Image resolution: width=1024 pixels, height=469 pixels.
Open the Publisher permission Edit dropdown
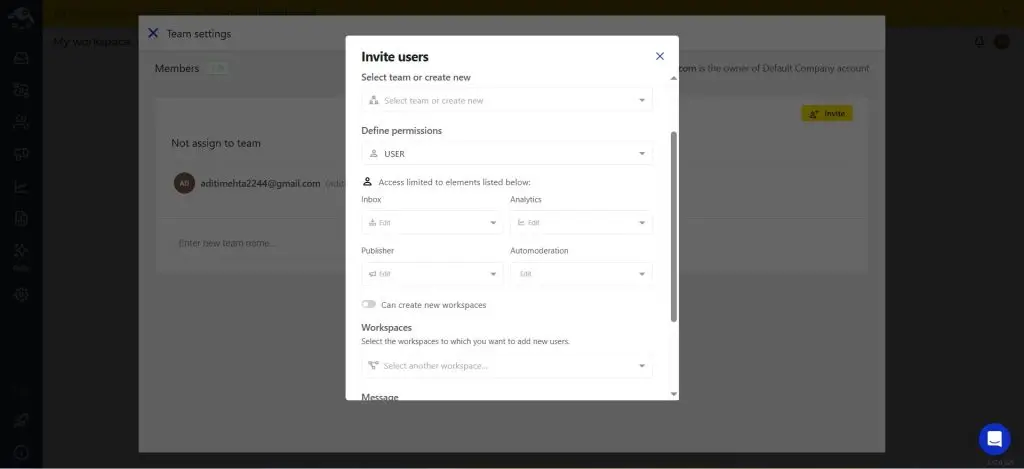pyautogui.click(x=432, y=274)
